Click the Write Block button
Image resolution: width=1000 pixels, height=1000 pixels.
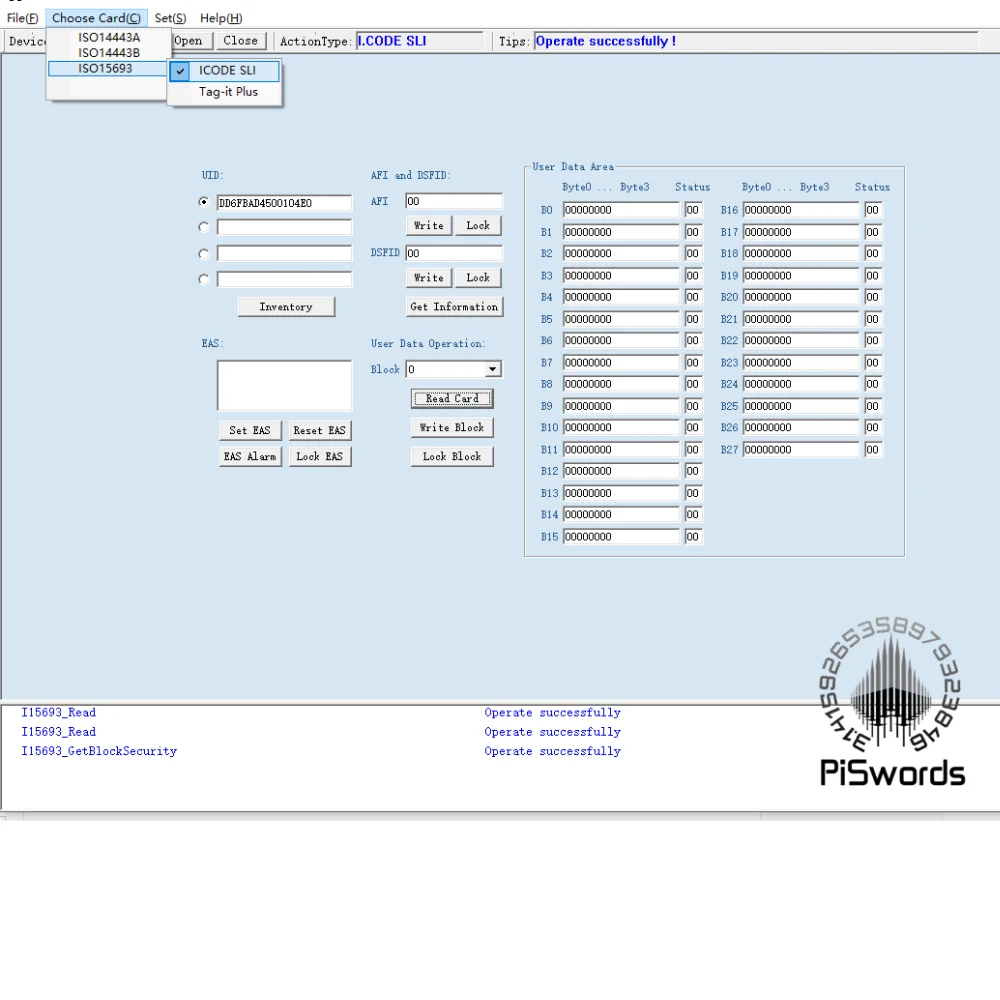point(452,427)
